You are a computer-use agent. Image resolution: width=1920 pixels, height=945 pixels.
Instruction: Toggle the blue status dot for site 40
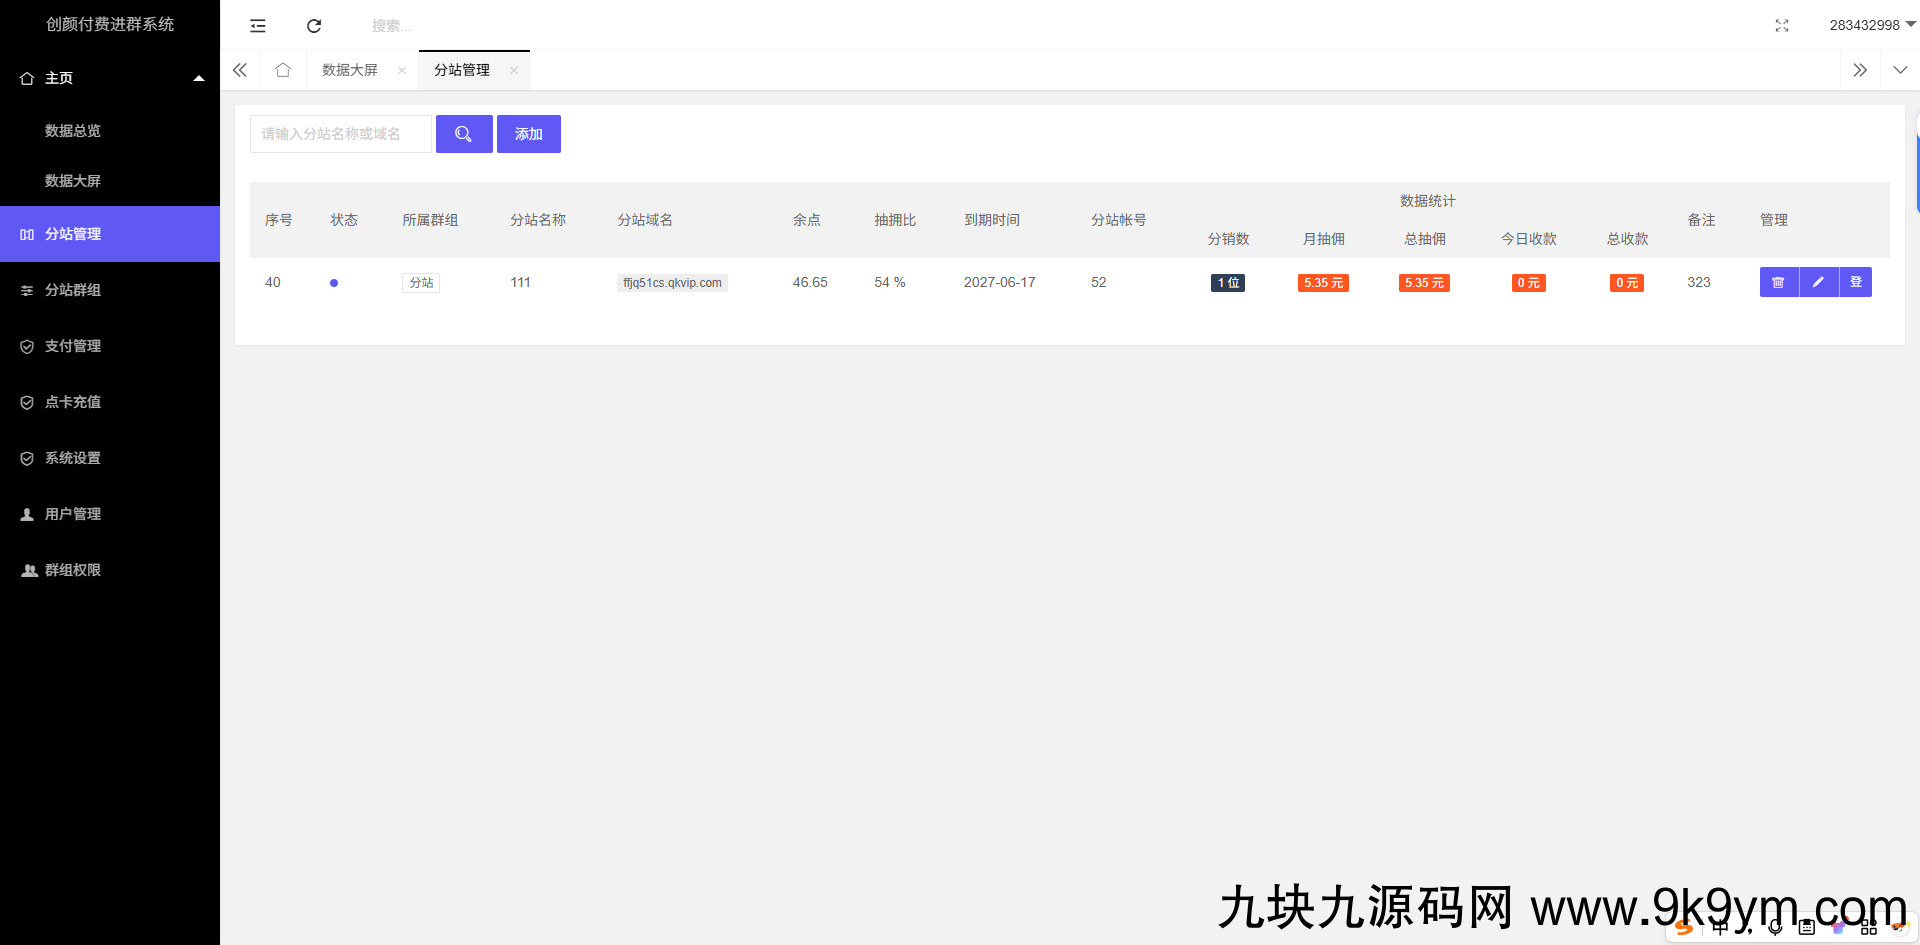(x=334, y=282)
